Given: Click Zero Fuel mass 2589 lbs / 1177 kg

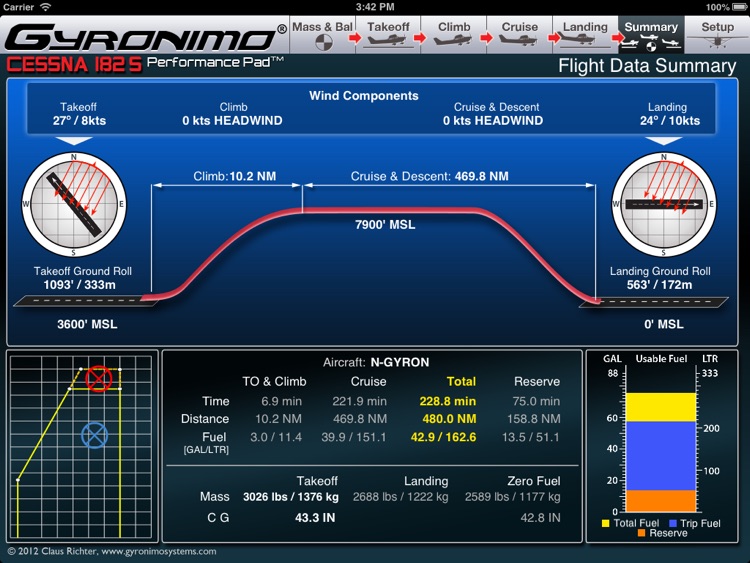Looking at the screenshot, I should point(513,497).
